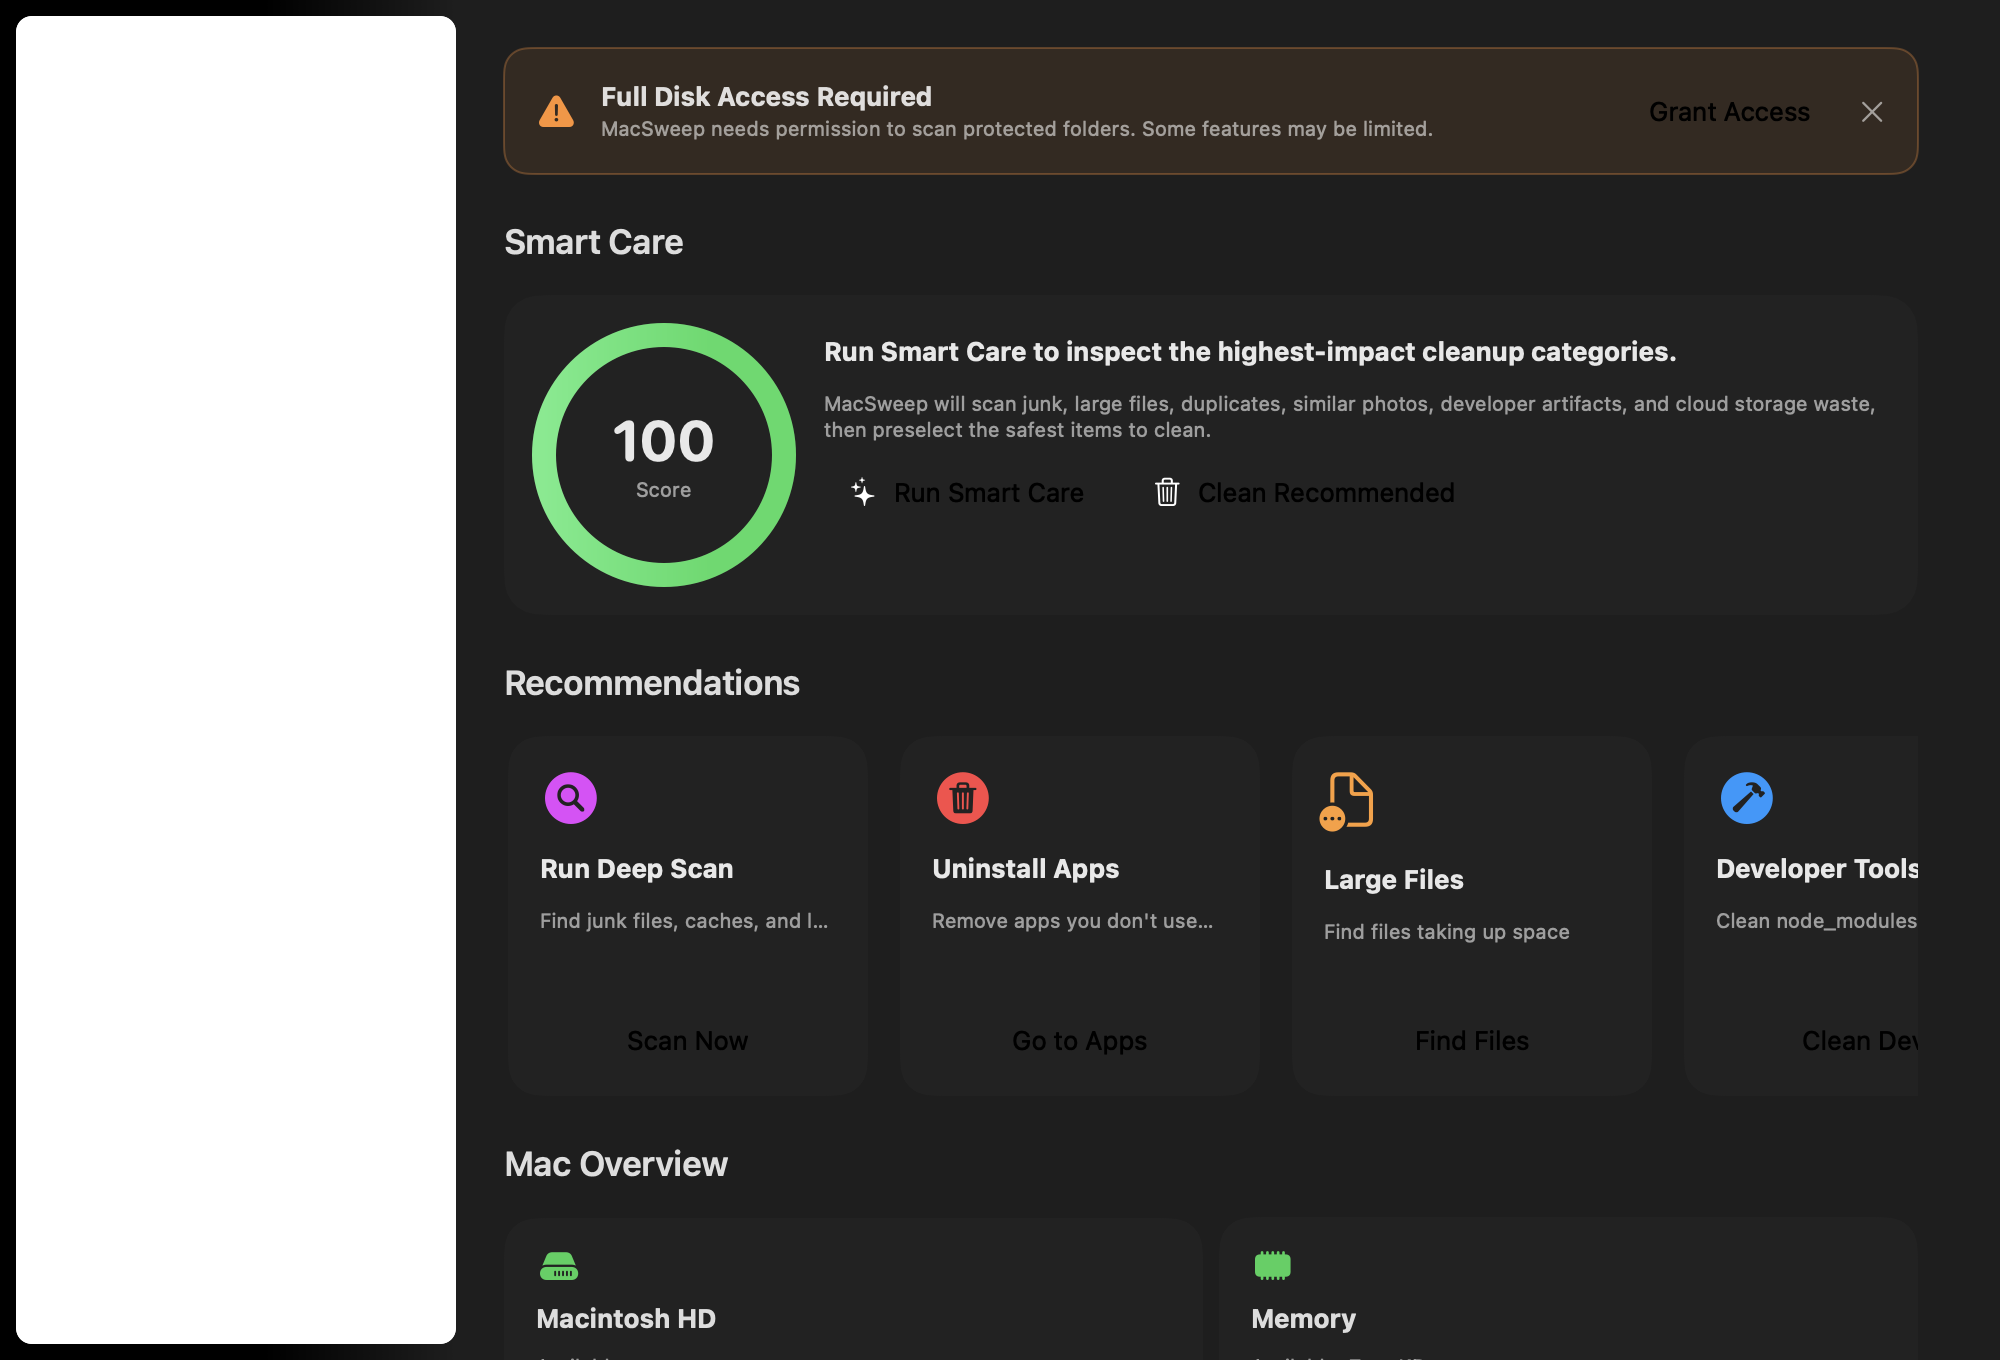2000x1360 pixels.
Task: Click the Find Files button
Action: point(1472,1041)
